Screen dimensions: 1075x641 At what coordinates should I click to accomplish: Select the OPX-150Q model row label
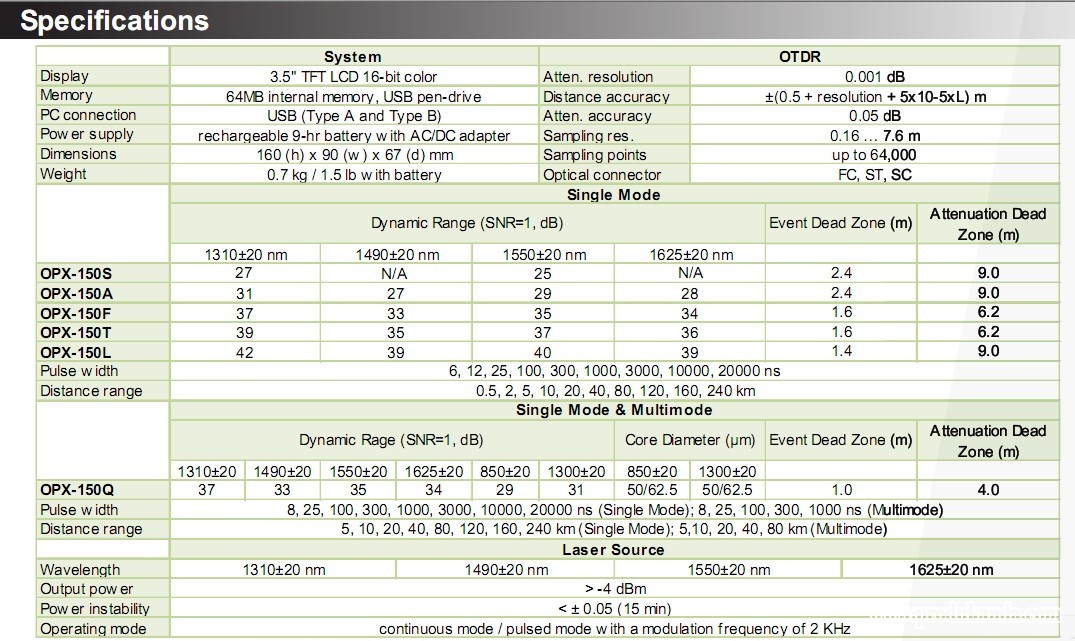[x=77, y=490]
